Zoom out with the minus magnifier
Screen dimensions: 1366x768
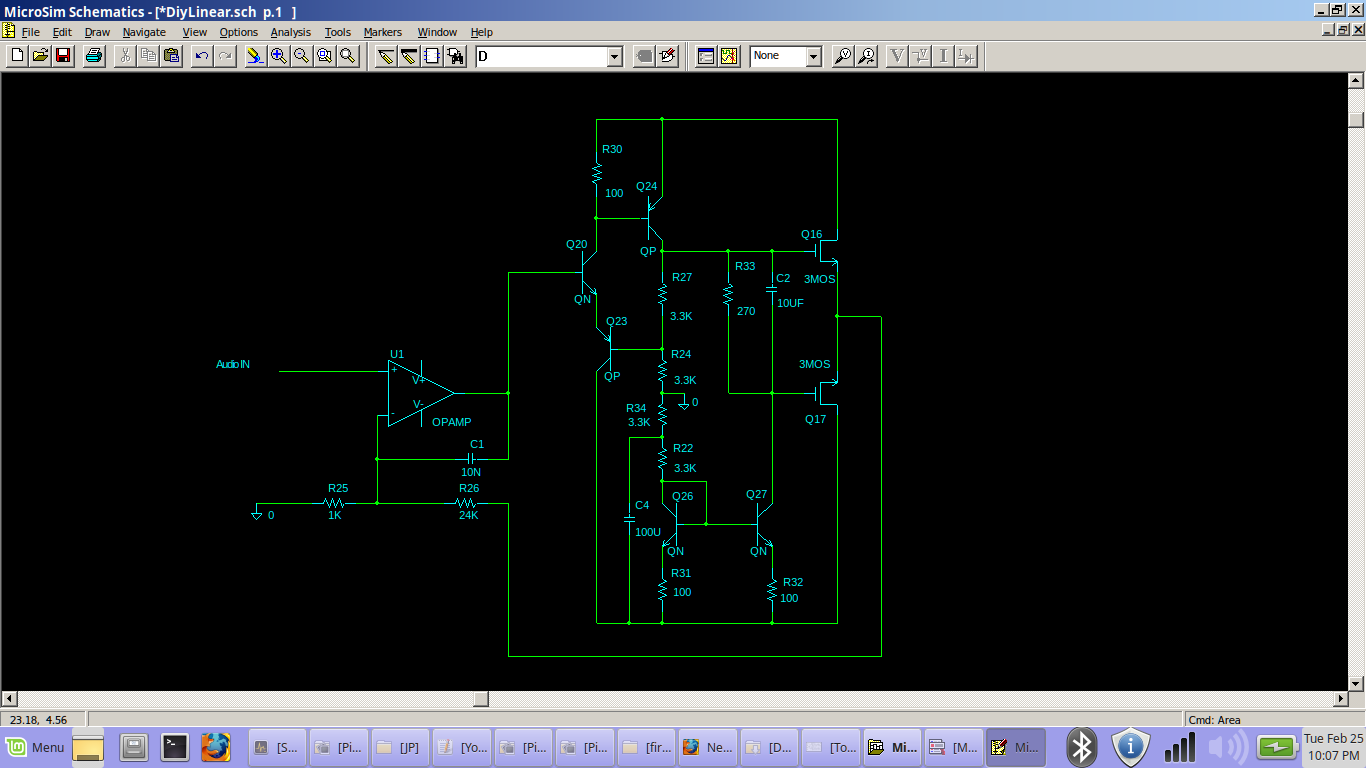pos(302,56)
